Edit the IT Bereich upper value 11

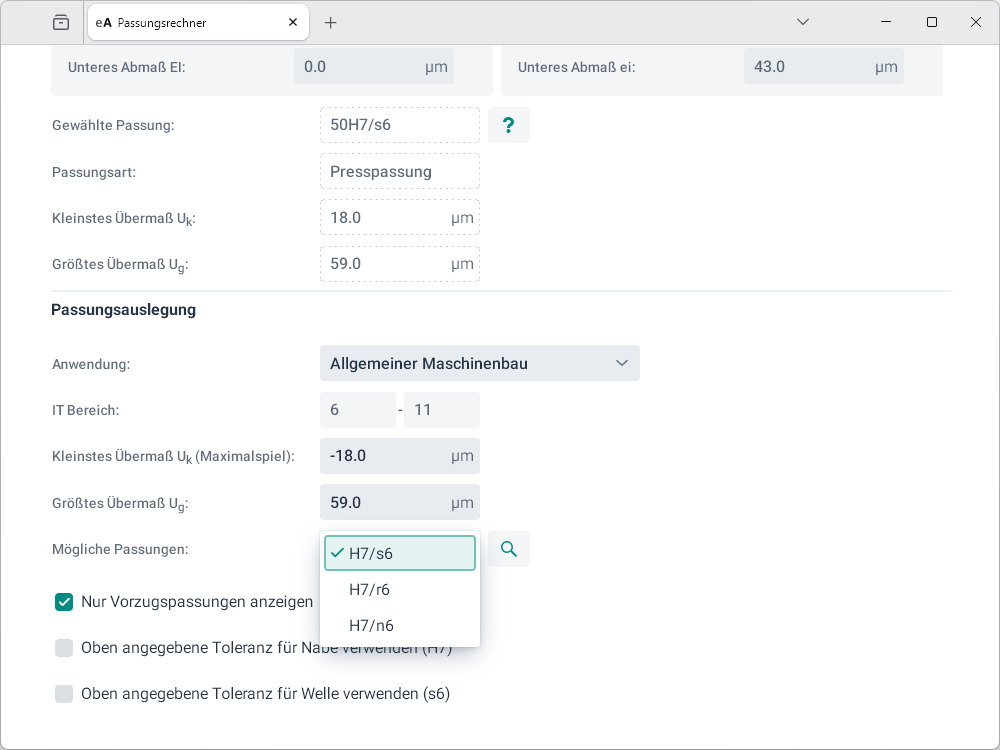click(441, 410)
